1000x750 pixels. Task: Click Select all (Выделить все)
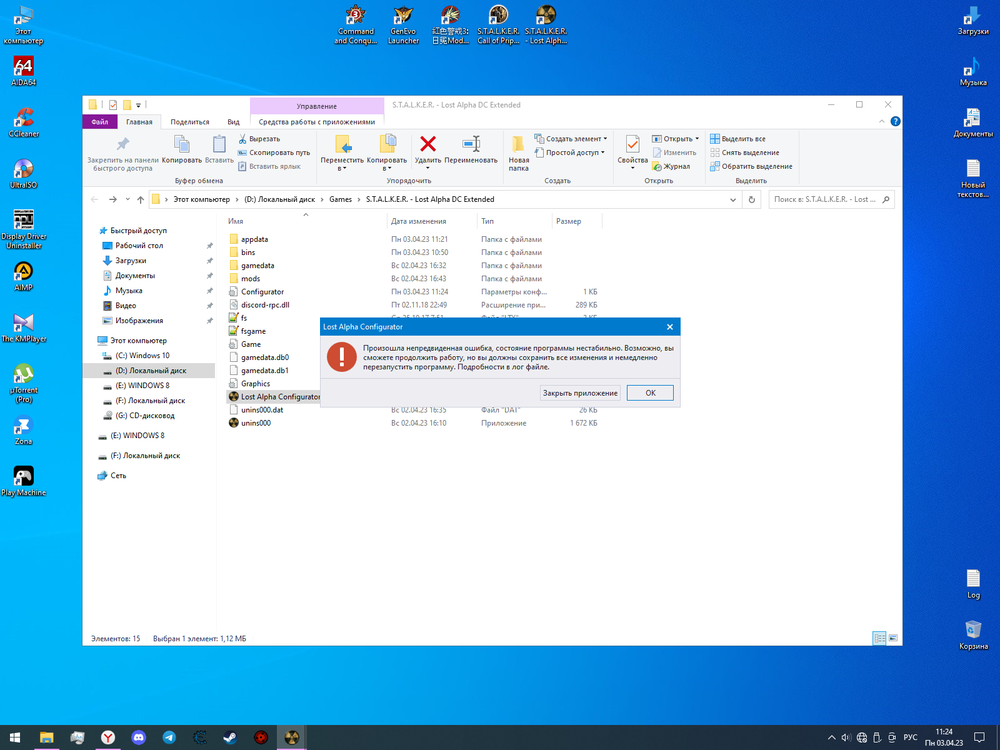742,139
